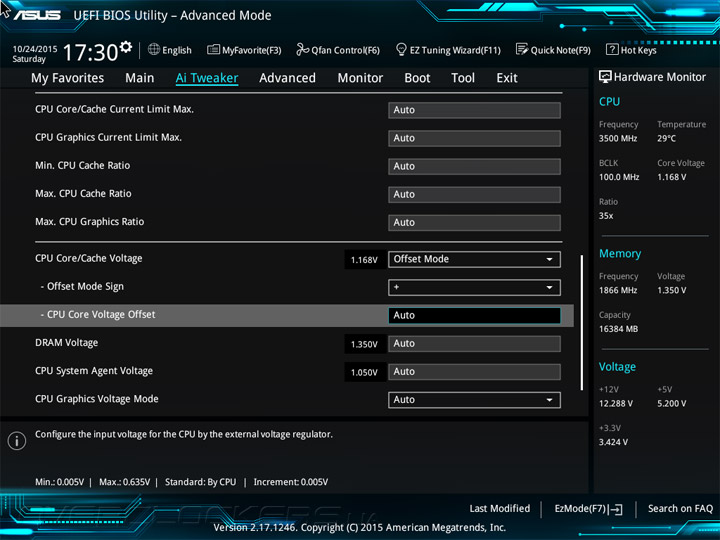Click the DRAM Voltage Auto field
720x540 pixels.
474,343
